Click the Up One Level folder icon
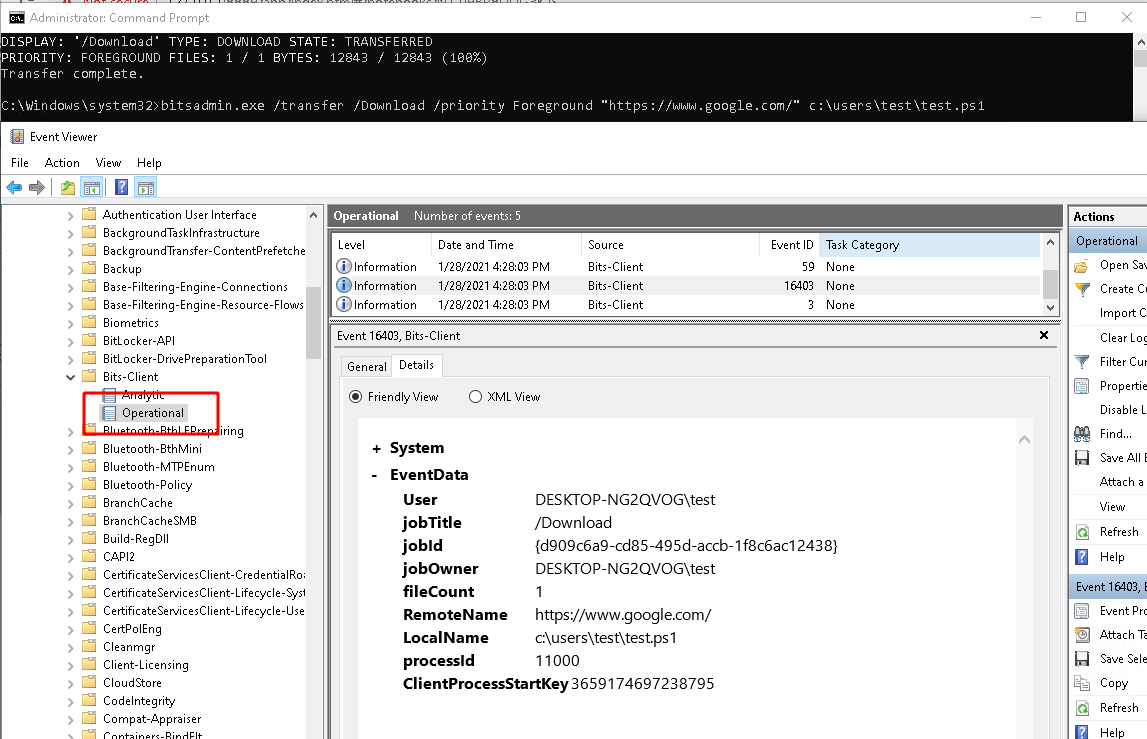Screen dimensions: 1147x739 pyautogui.click(x=67, y=187)
